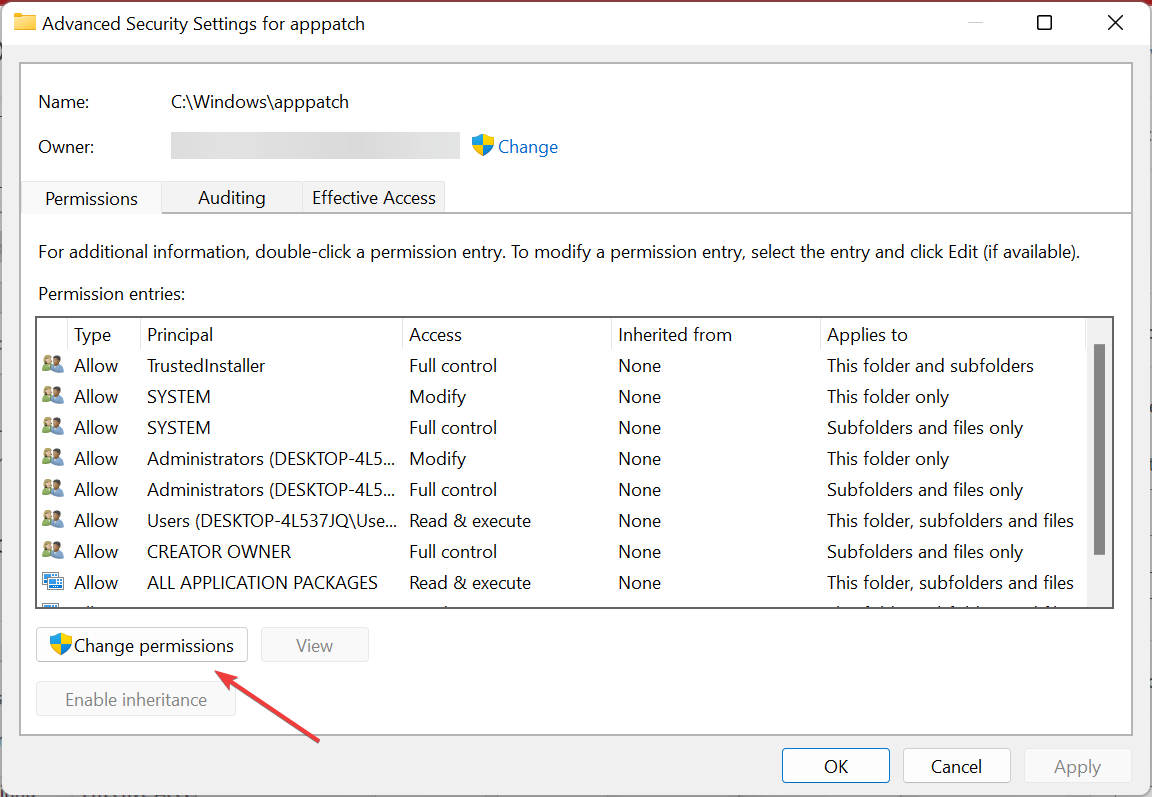This screenshot has width=1152, height=797.
Task: Open the Effective Access tab
Action: [x=373, y=198]
